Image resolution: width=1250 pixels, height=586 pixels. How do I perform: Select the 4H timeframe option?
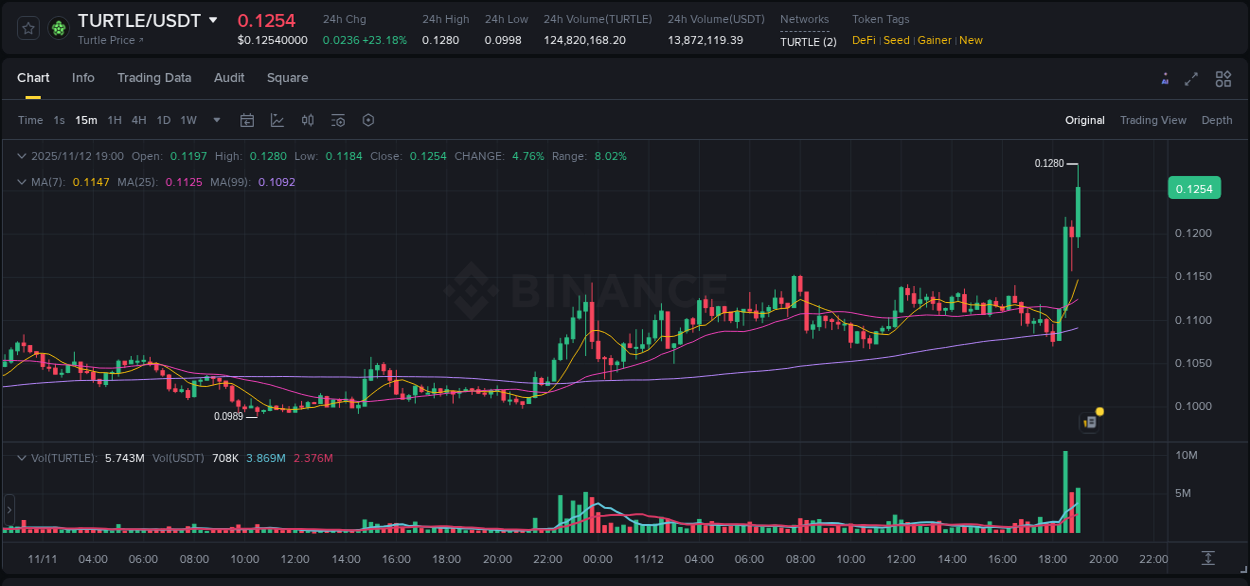[x=139, y=120]
